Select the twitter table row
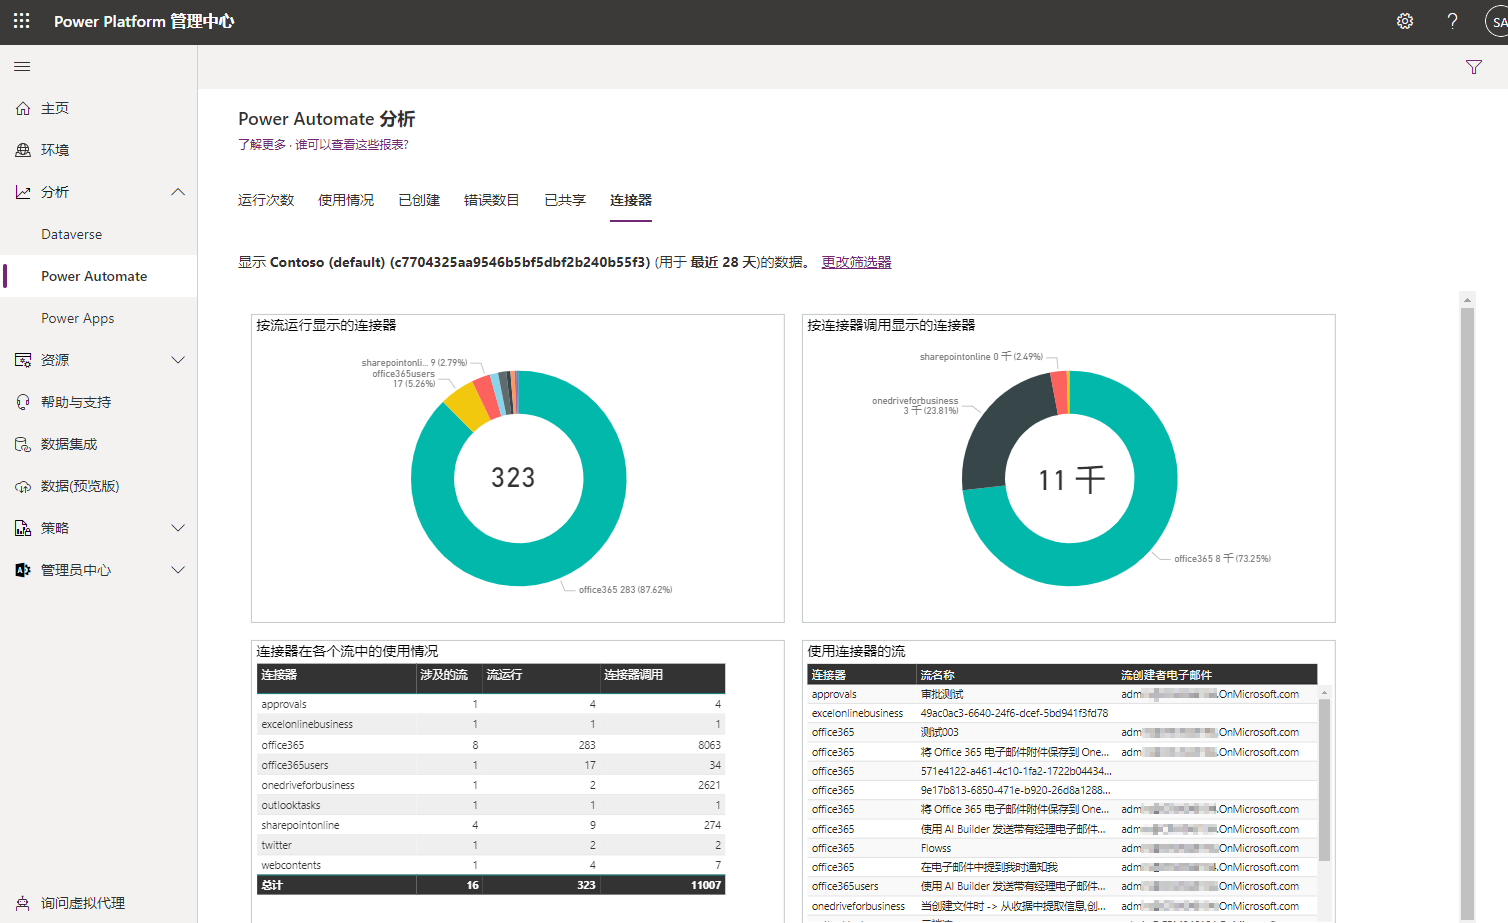 [x=491, y=845]
